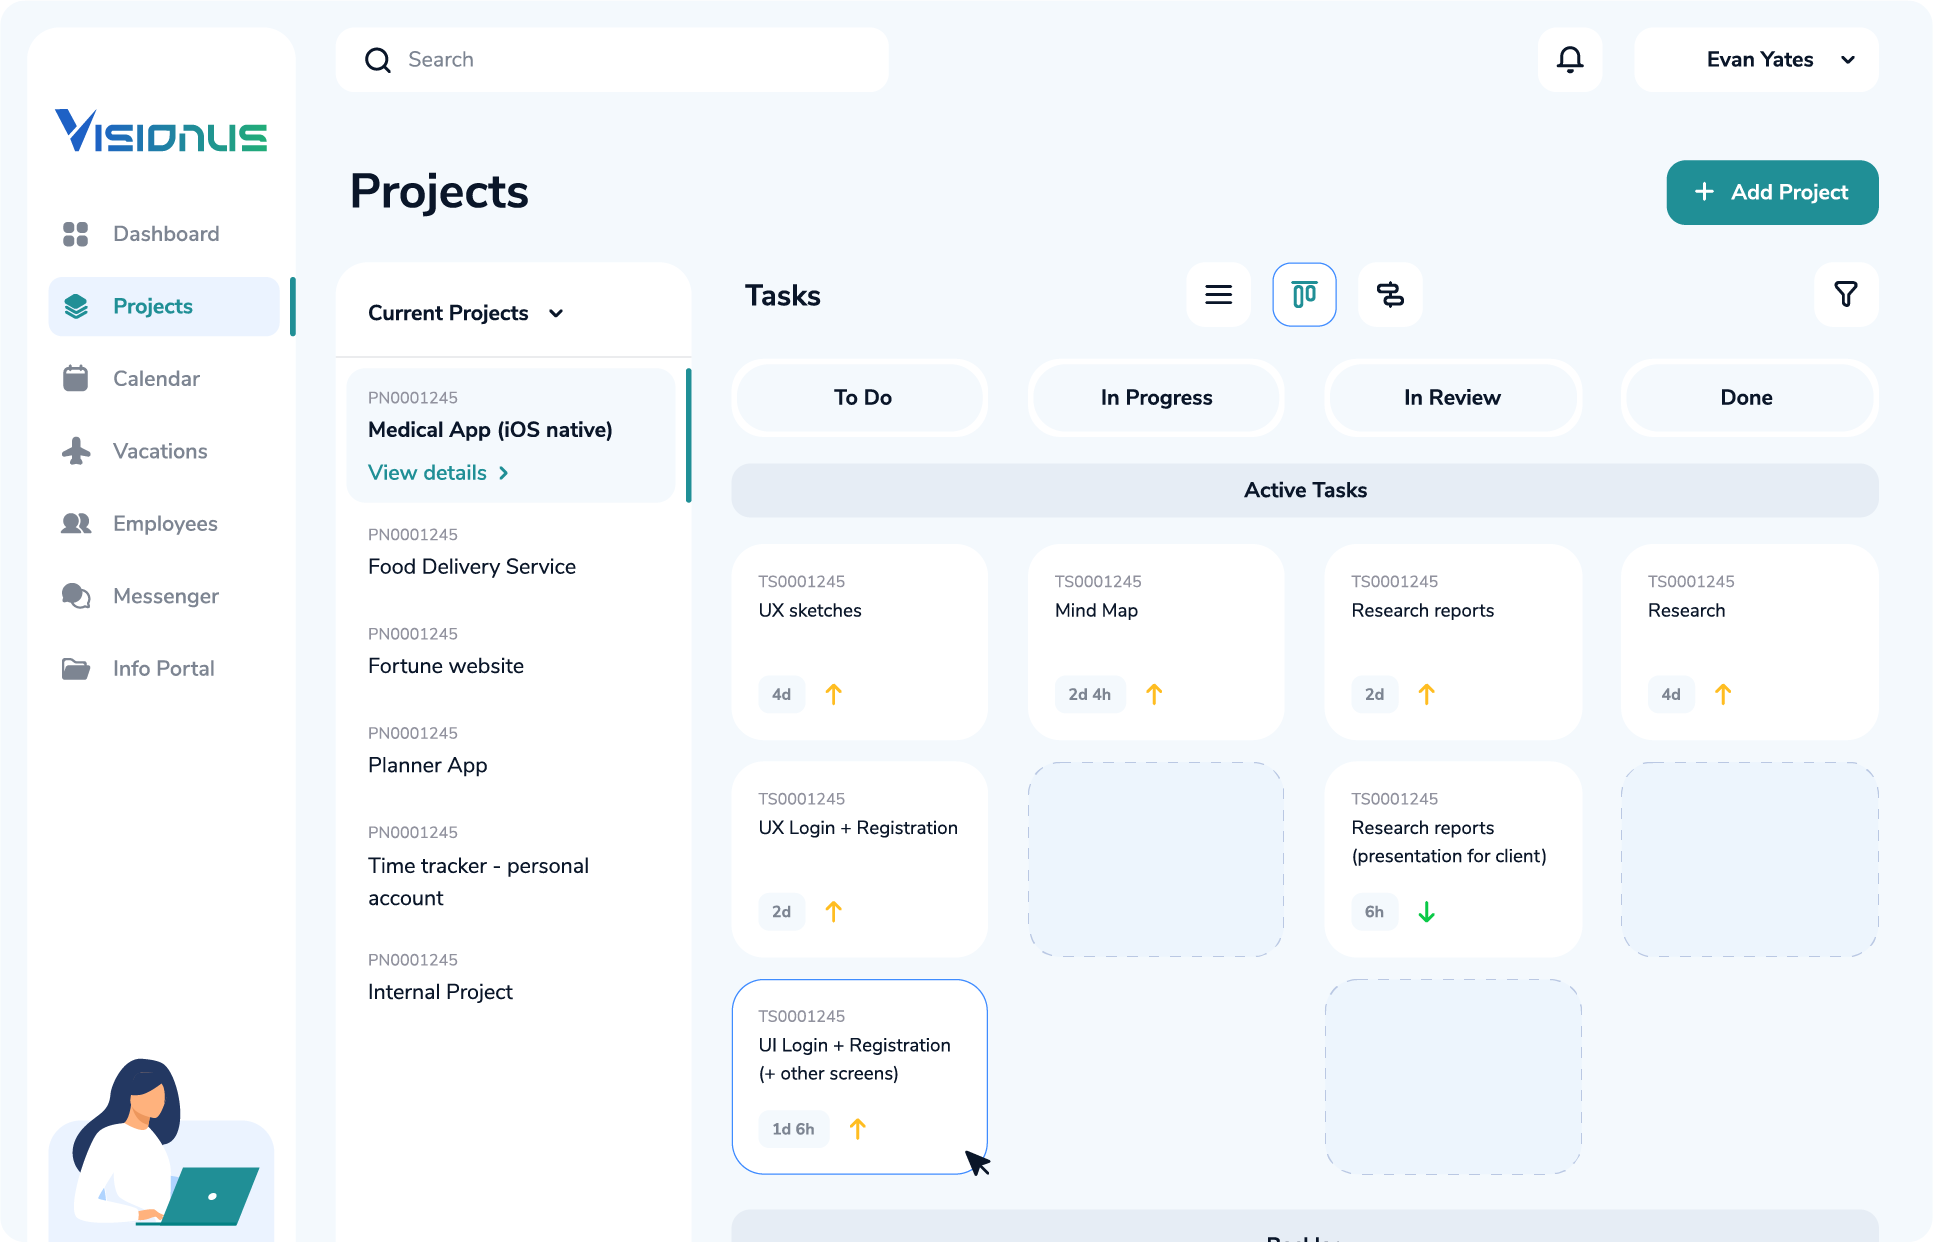Select the Calendar icon in the sidebar
This screenshot has height=1242, width=1933.
(x=155, y=378)
